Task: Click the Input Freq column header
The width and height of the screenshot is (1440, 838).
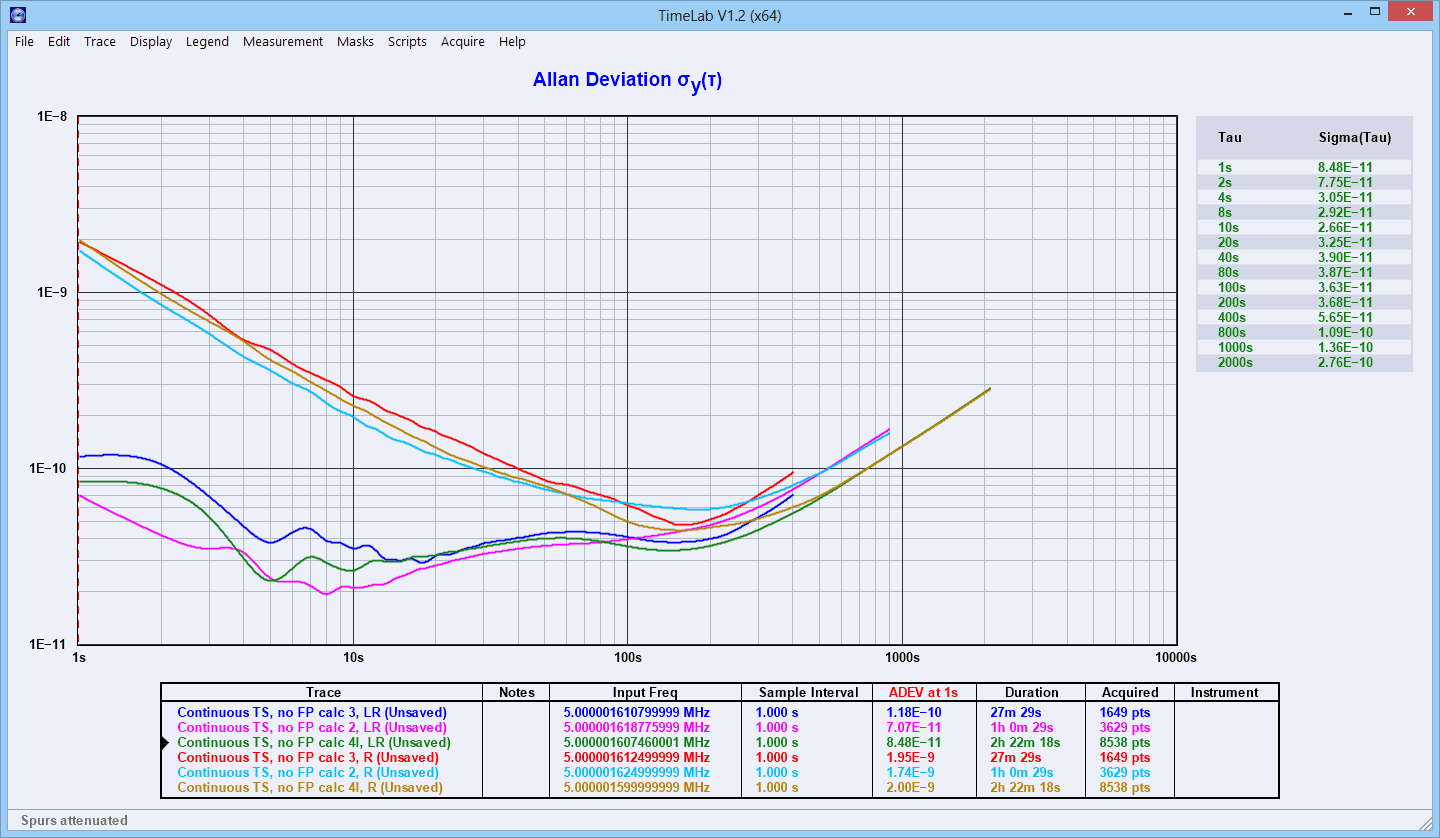Action: coord(645,692)
